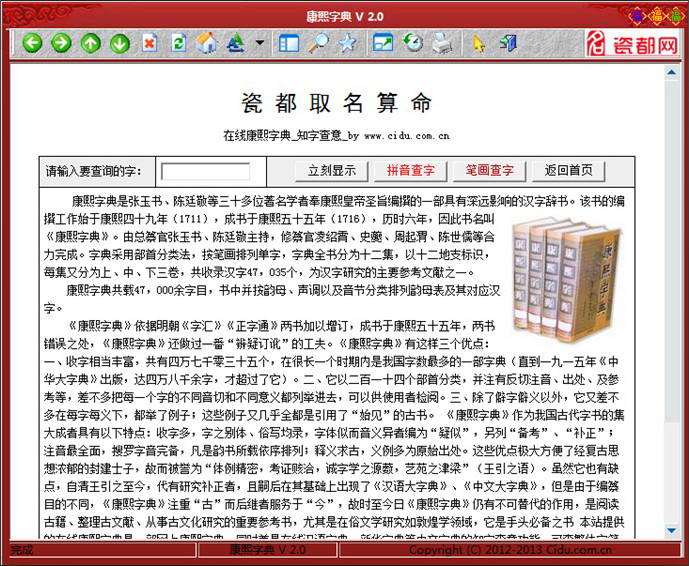The height and width of the screenshot is (566, 689).
Task: Click the green up arrow icon
Action: click(91, 43)
